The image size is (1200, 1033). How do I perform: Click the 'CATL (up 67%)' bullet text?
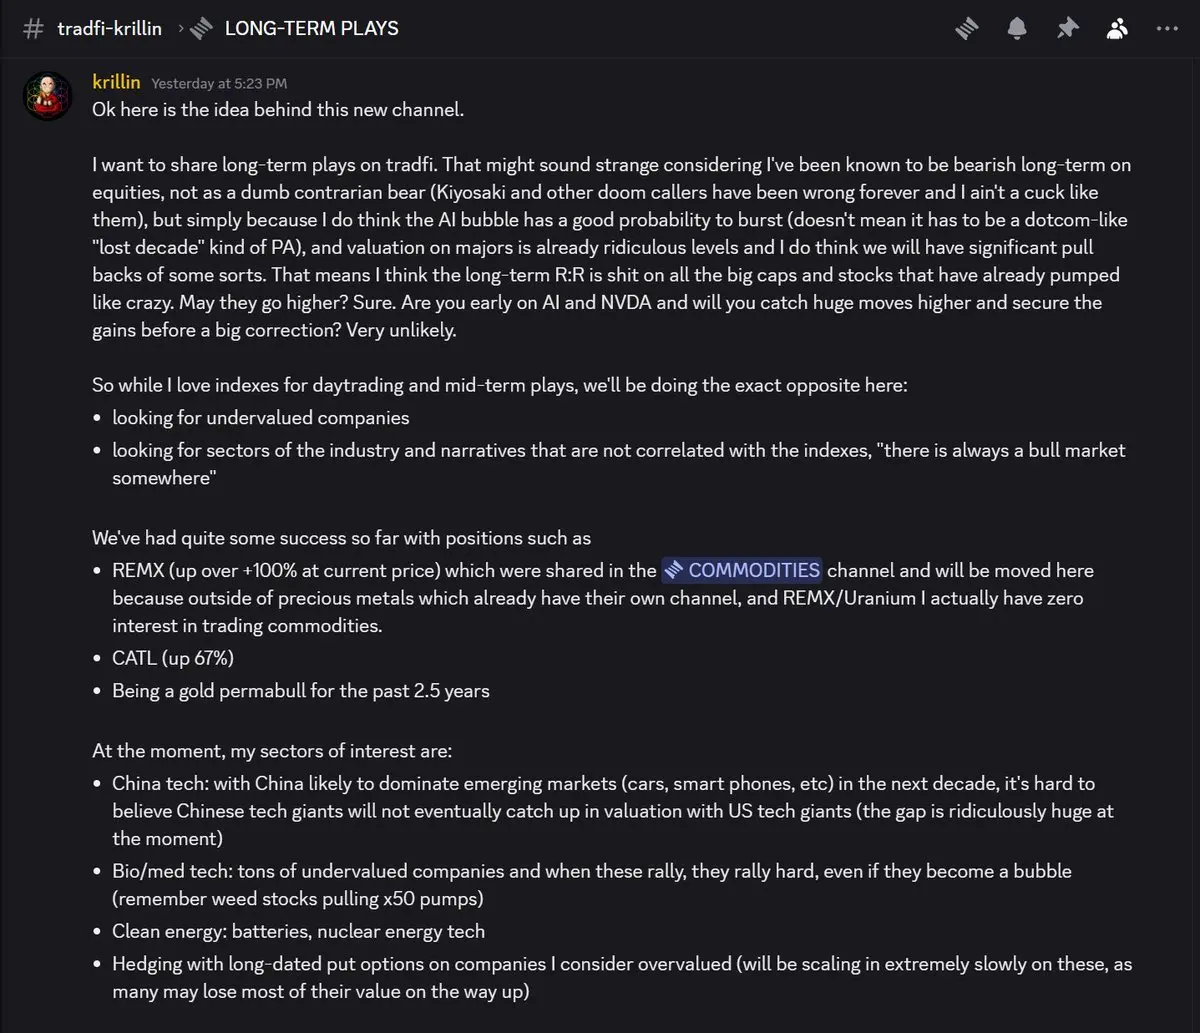(x=173, y=658)
